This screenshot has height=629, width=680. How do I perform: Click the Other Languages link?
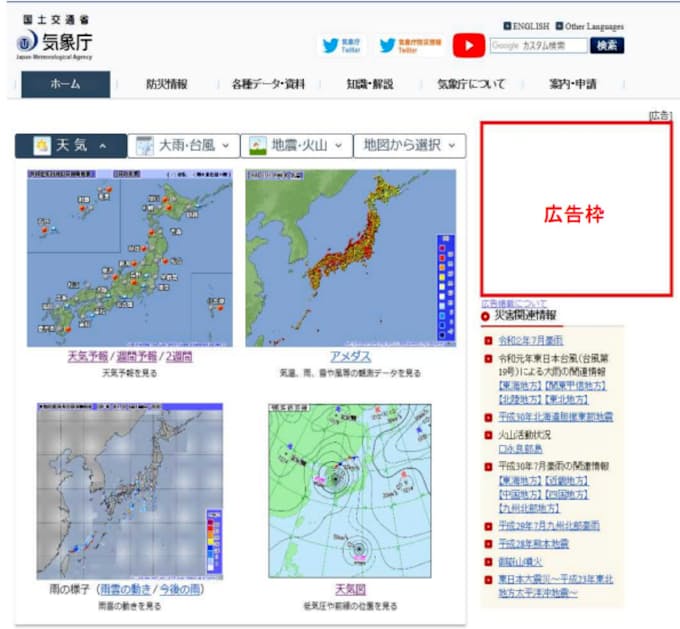(x=590, y=26)
